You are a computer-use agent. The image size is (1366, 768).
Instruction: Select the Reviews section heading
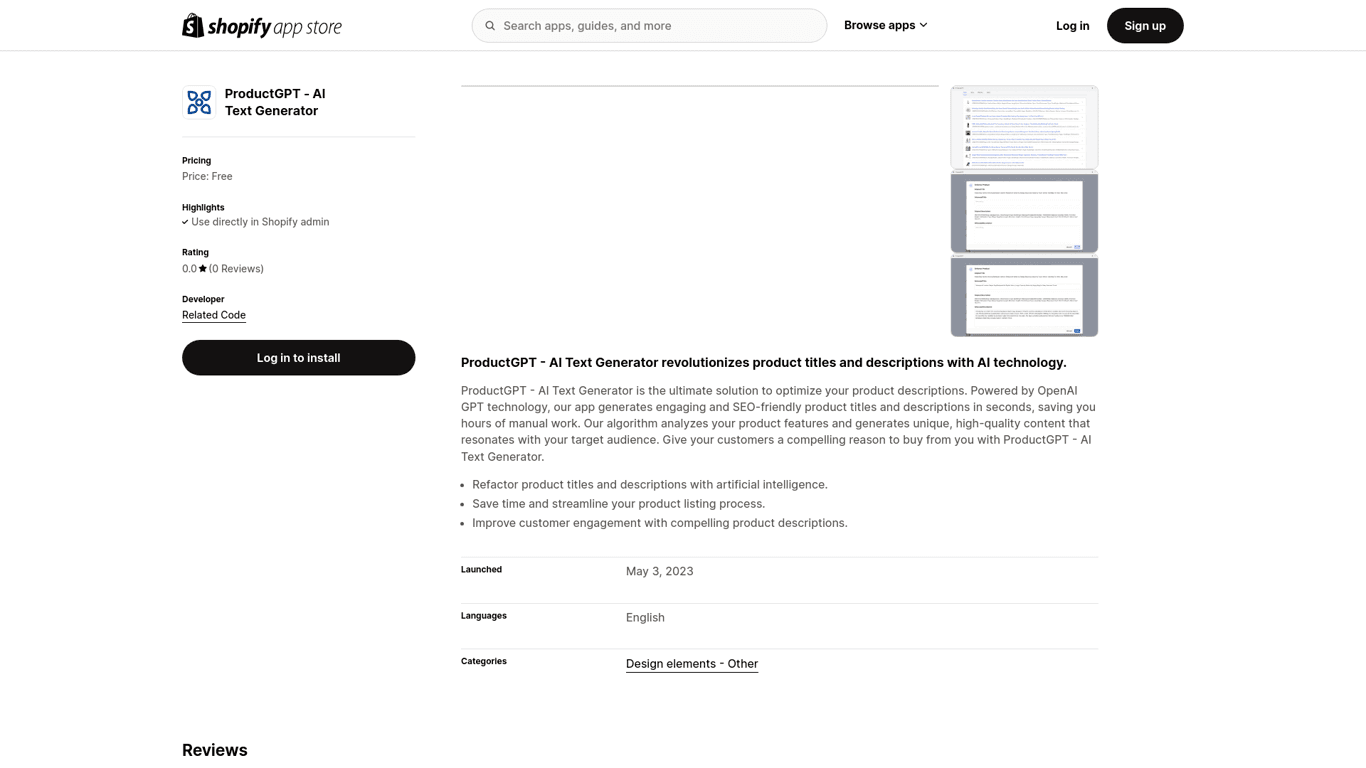click(x=215, y=750)
